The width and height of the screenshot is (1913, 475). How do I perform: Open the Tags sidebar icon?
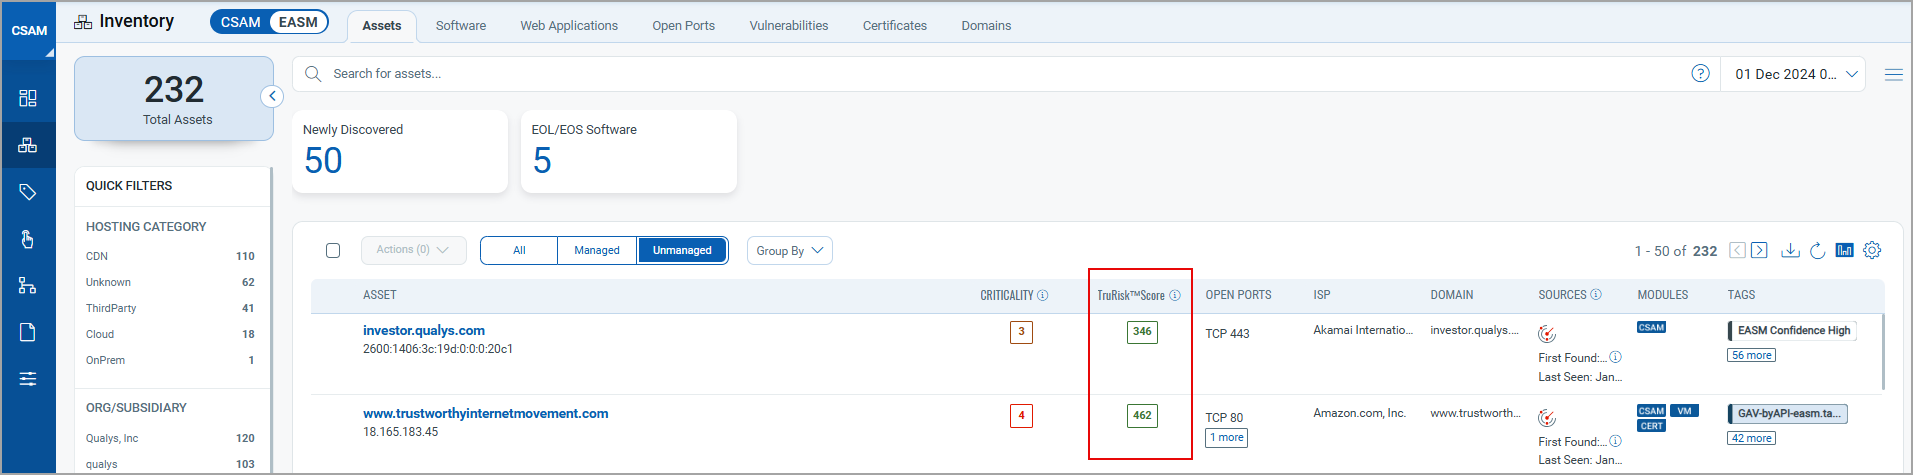(28, 192)
